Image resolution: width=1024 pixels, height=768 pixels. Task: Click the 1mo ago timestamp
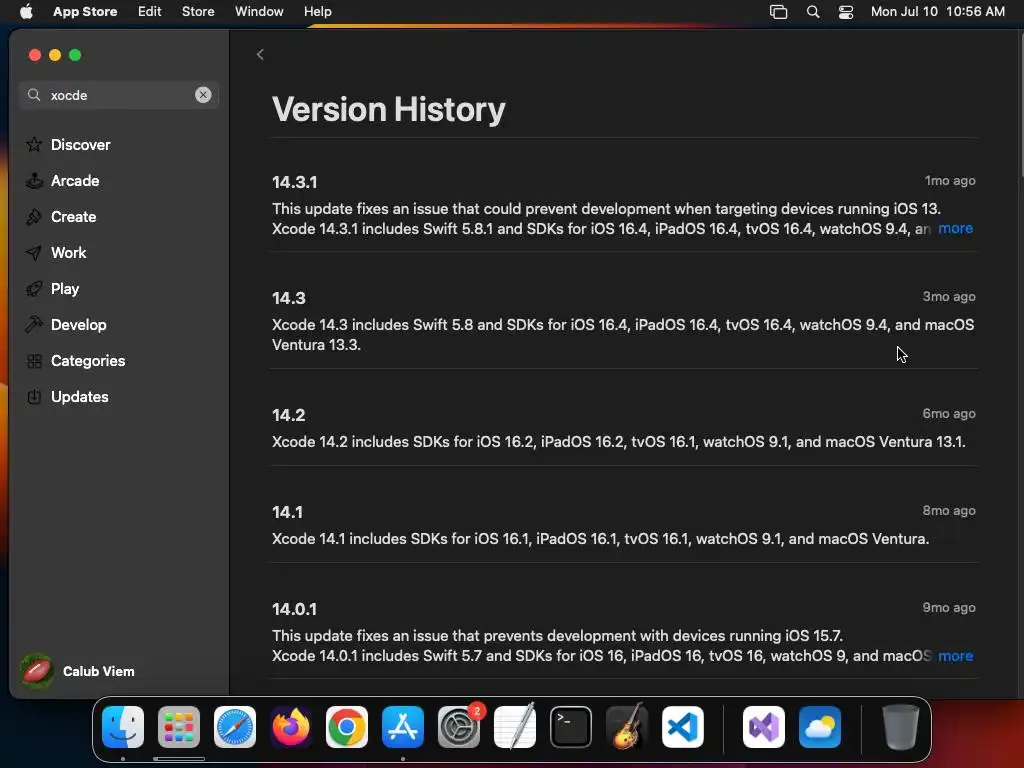[950, 181]
